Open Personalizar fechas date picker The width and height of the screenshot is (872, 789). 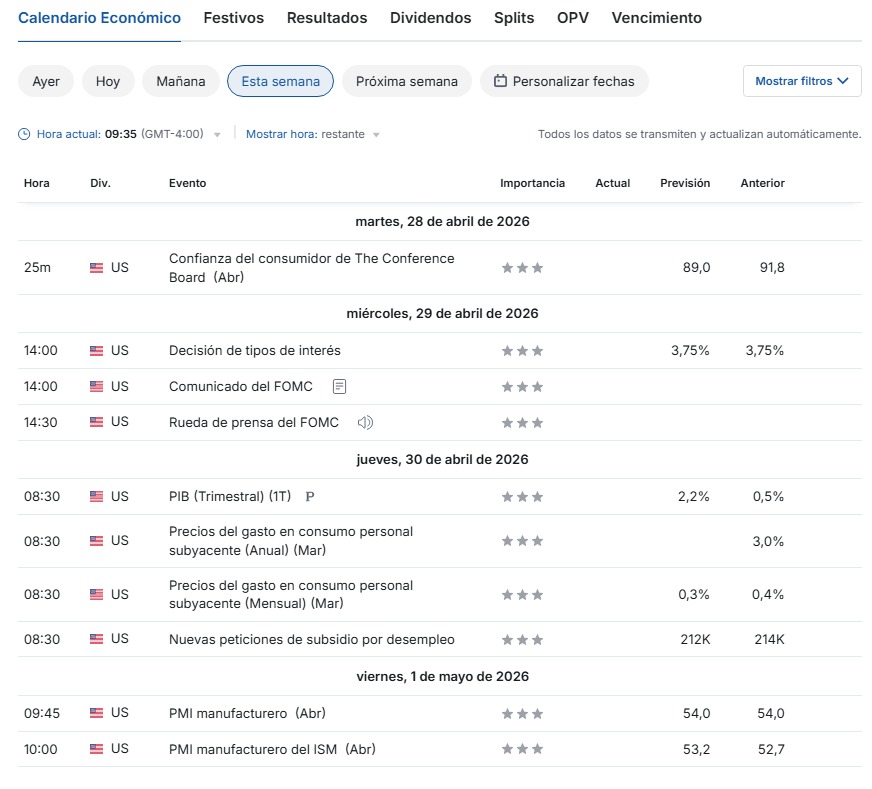point(564,81)
